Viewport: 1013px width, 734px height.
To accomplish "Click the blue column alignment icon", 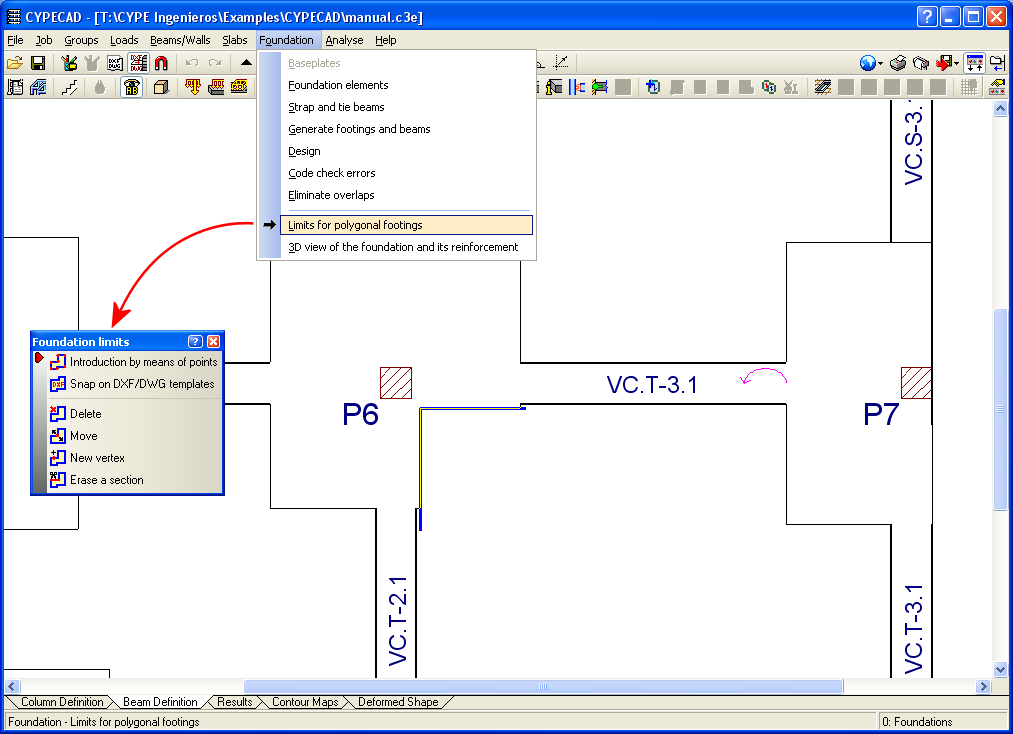I will point(577,87).
